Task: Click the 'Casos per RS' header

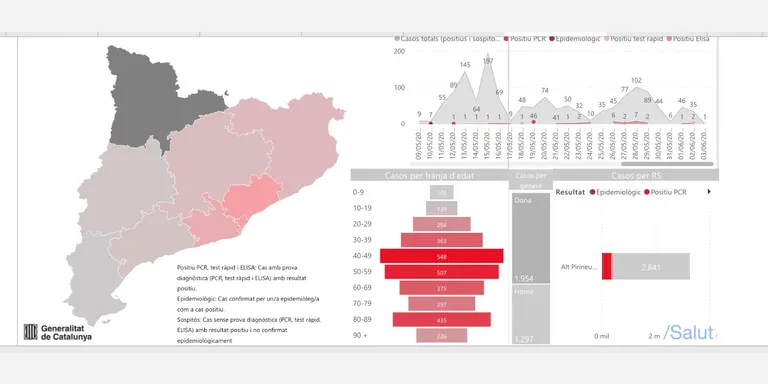Action: coord(637,175)
